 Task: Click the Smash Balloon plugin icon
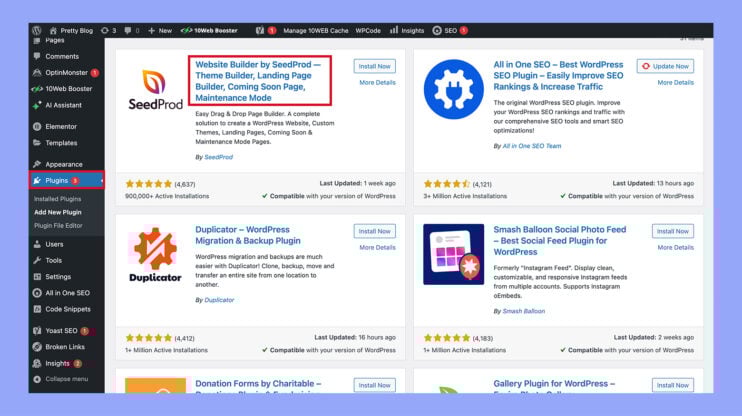click(x=453, y=254)
